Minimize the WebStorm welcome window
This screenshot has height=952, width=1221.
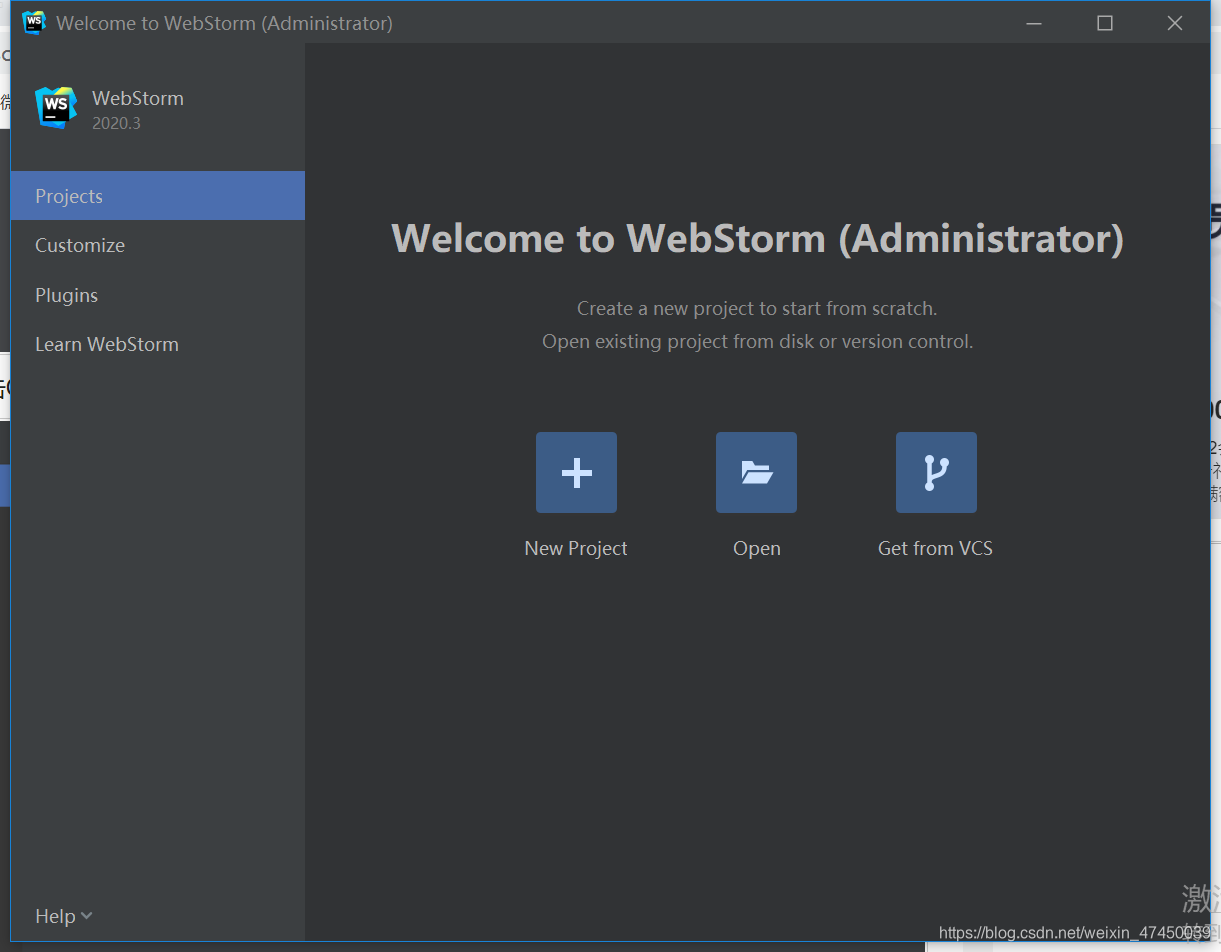click(x=1034, y=23)
